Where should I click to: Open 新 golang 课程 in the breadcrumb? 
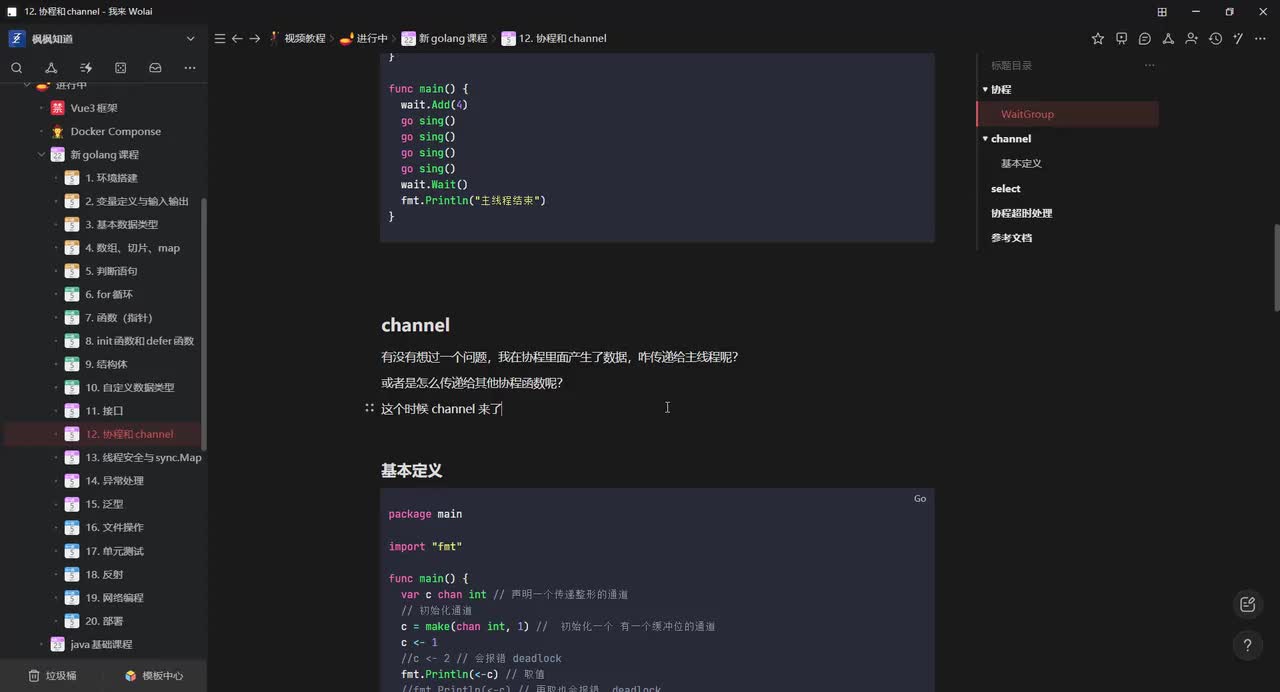tap(444, 38)
